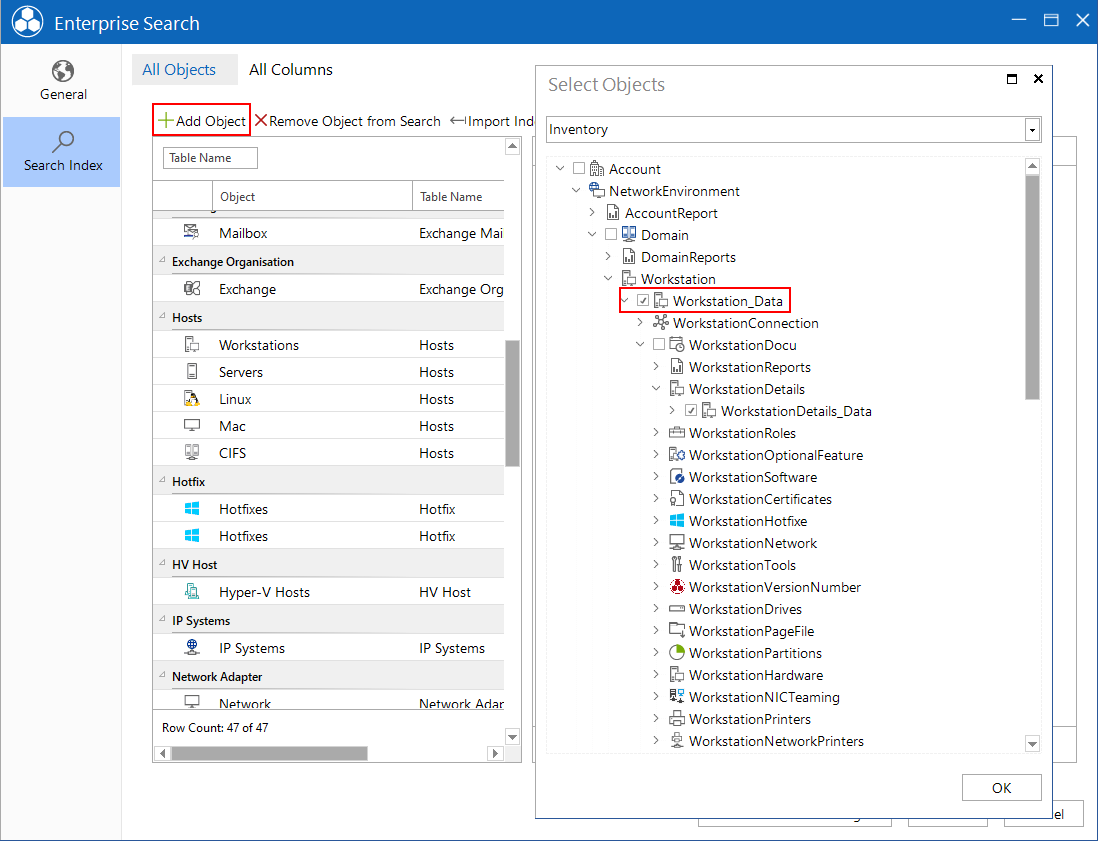Select the WorkstationPageFile tree item
This screenshot has width=1098, height=843.
pos(751,631)
